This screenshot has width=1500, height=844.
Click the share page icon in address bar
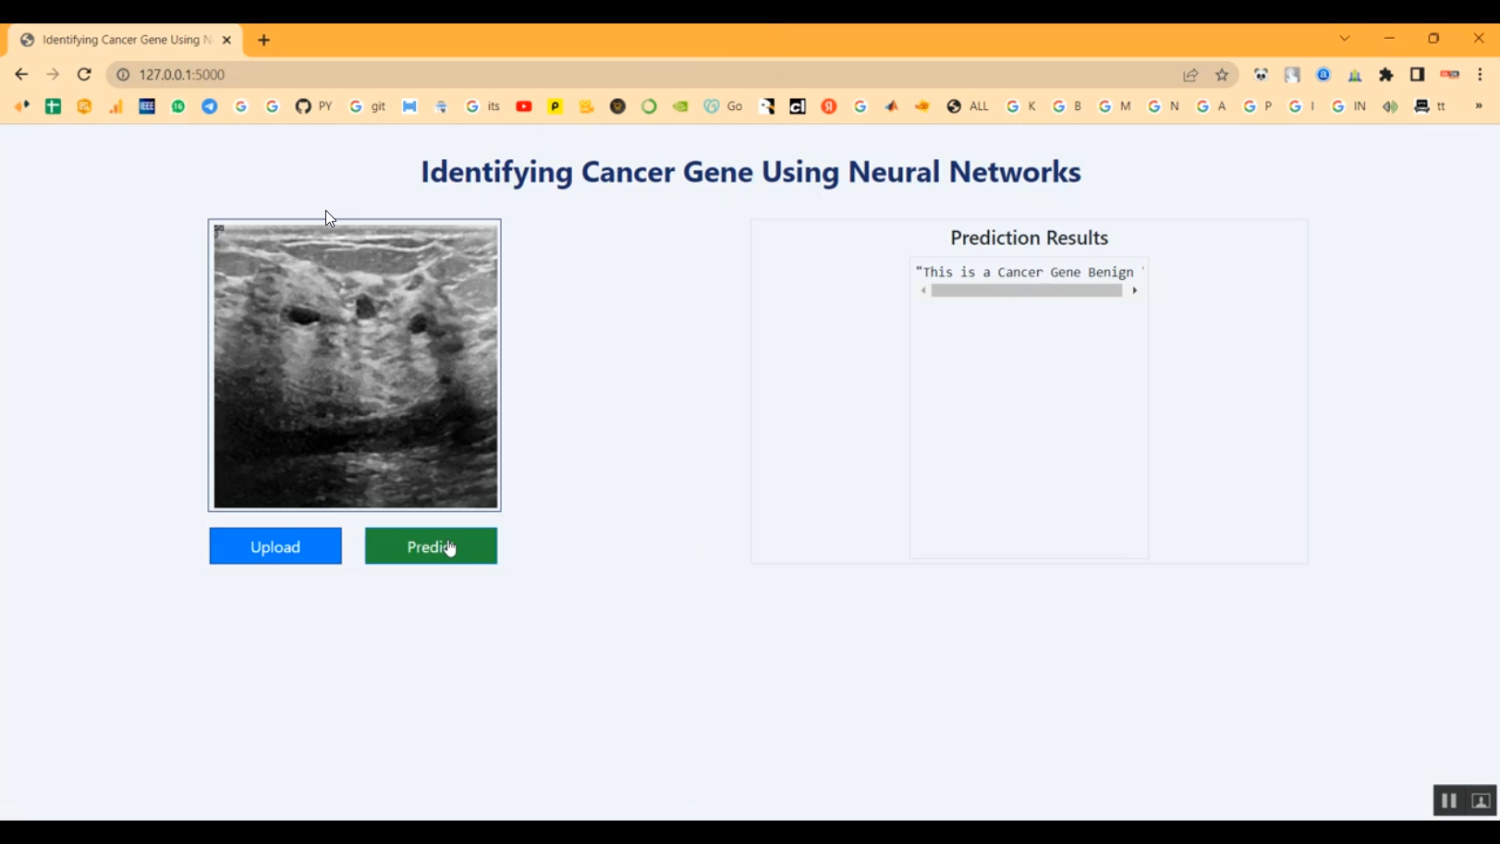click(x=1190, y=75)
